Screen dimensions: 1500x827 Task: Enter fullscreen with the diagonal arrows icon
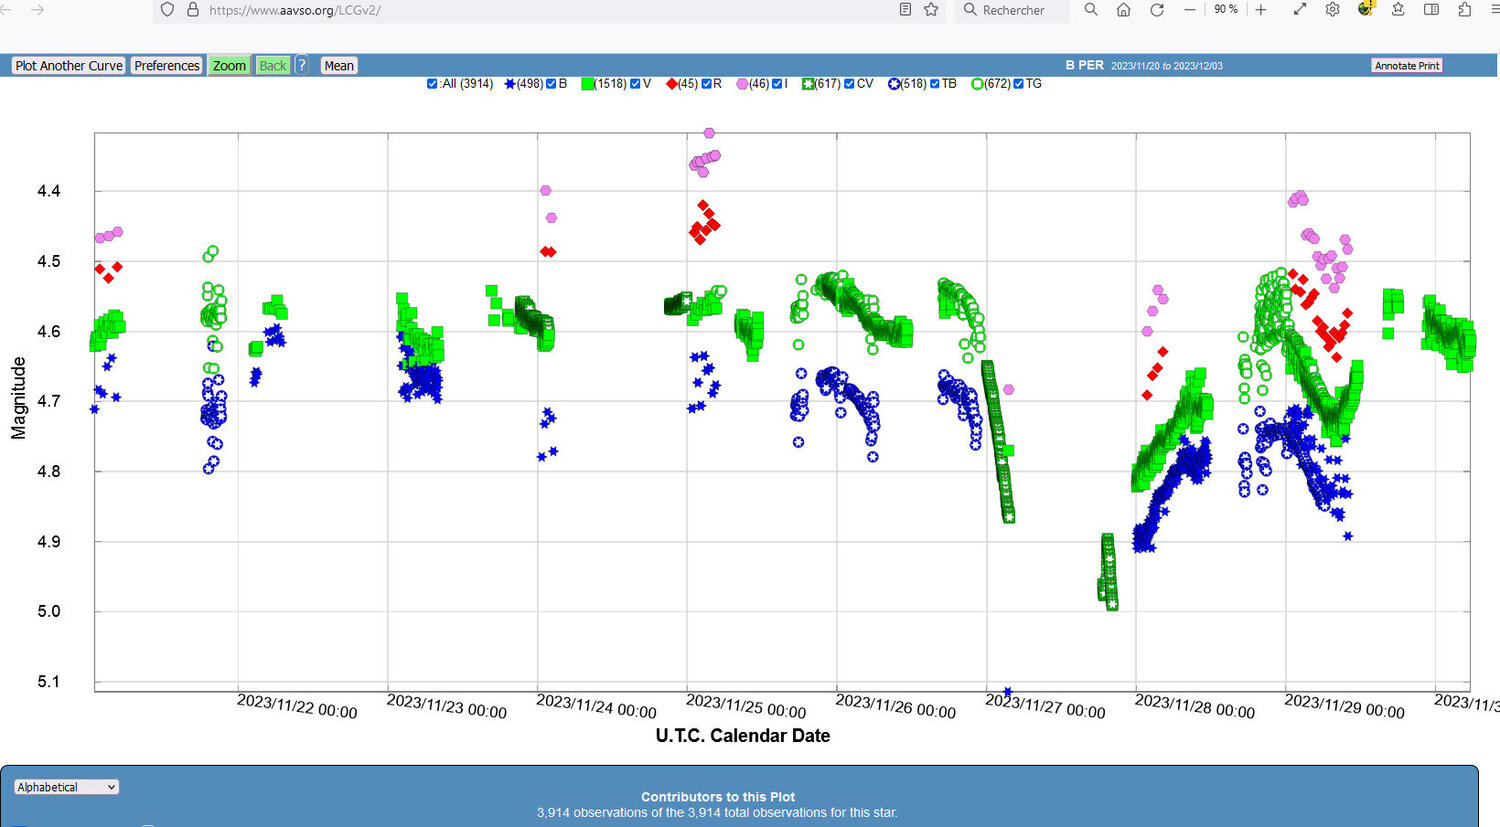pyautogui.click(x=1300, y=10)
